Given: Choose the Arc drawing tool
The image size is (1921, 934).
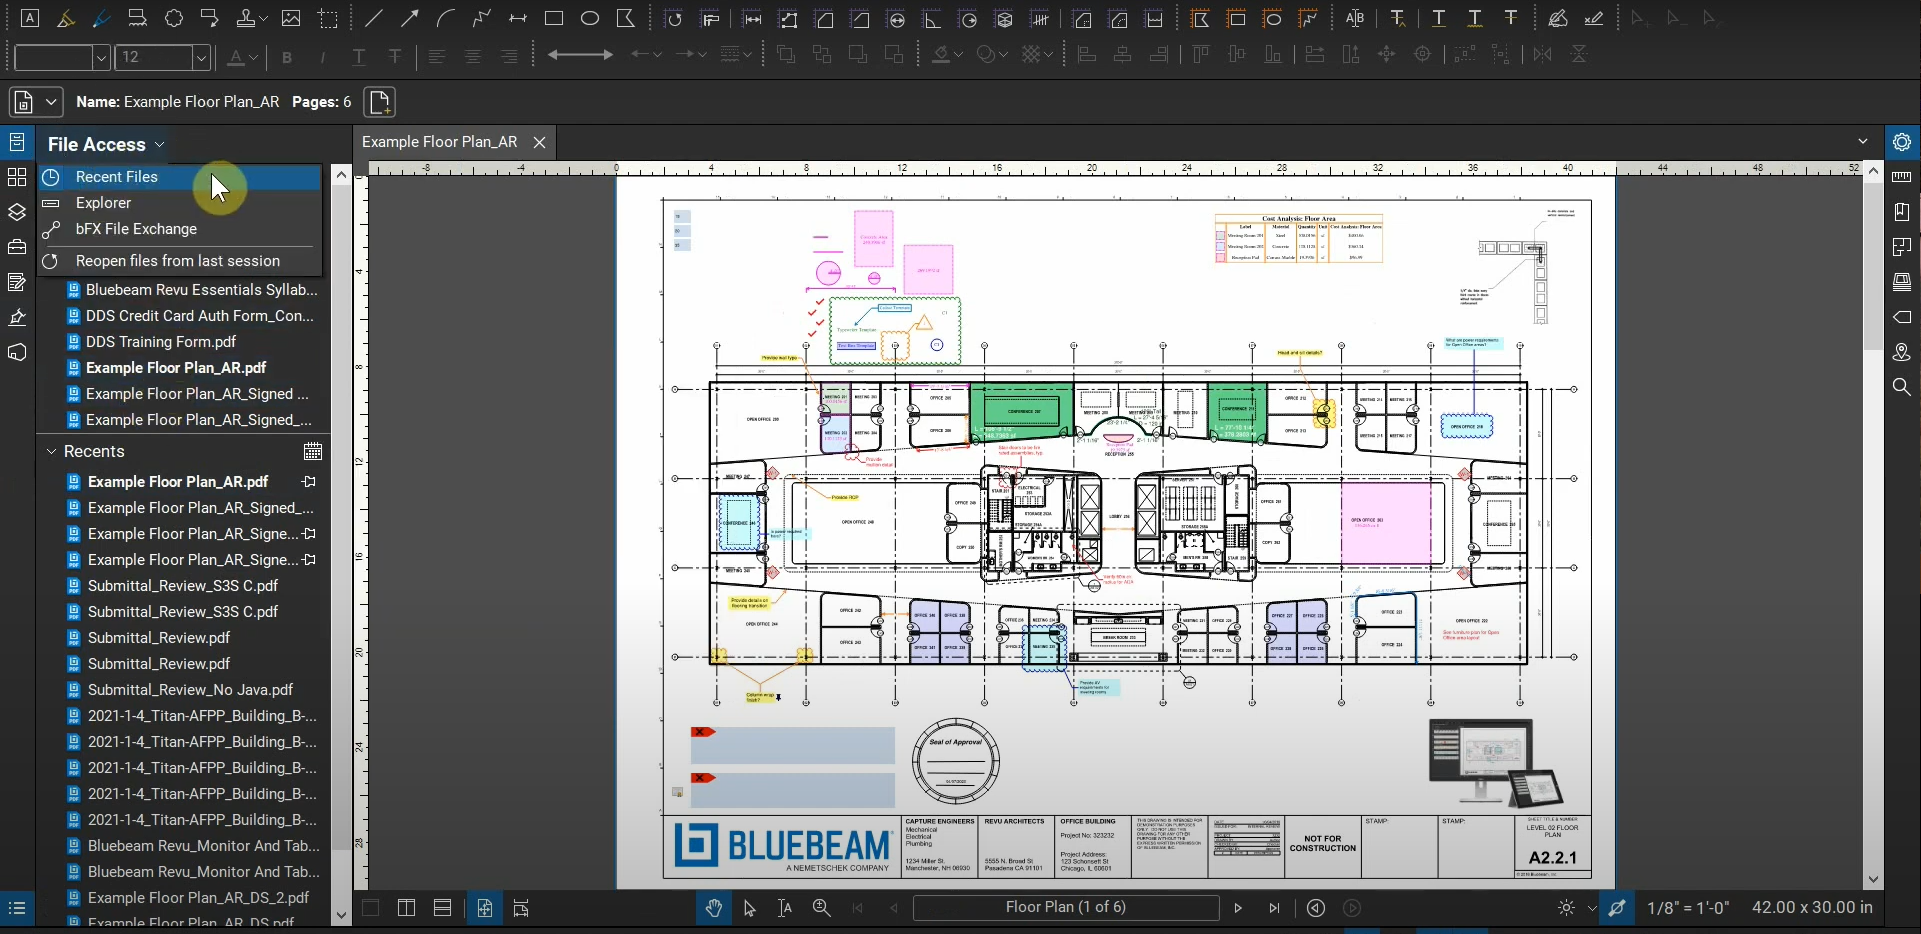Looking at the screenshot, I should click(x=443, y=18).
